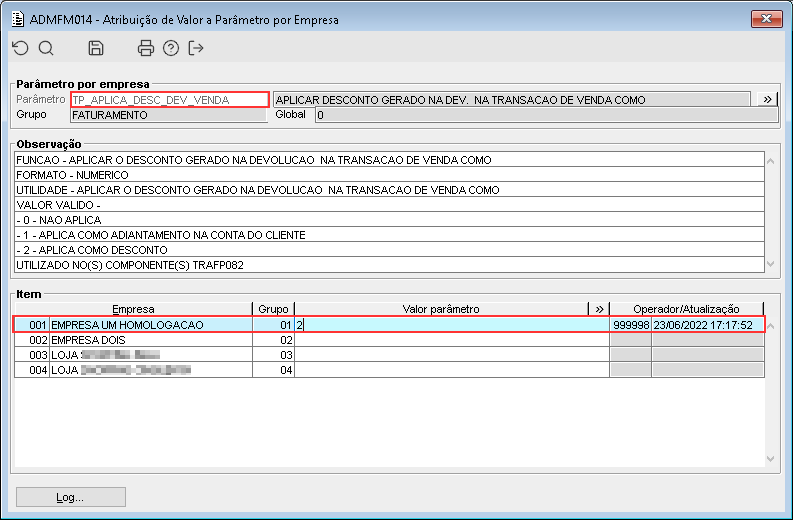Click the Grupo field FATURAMENTO
The image size is (793, 520).
click(x=168, y=115)
